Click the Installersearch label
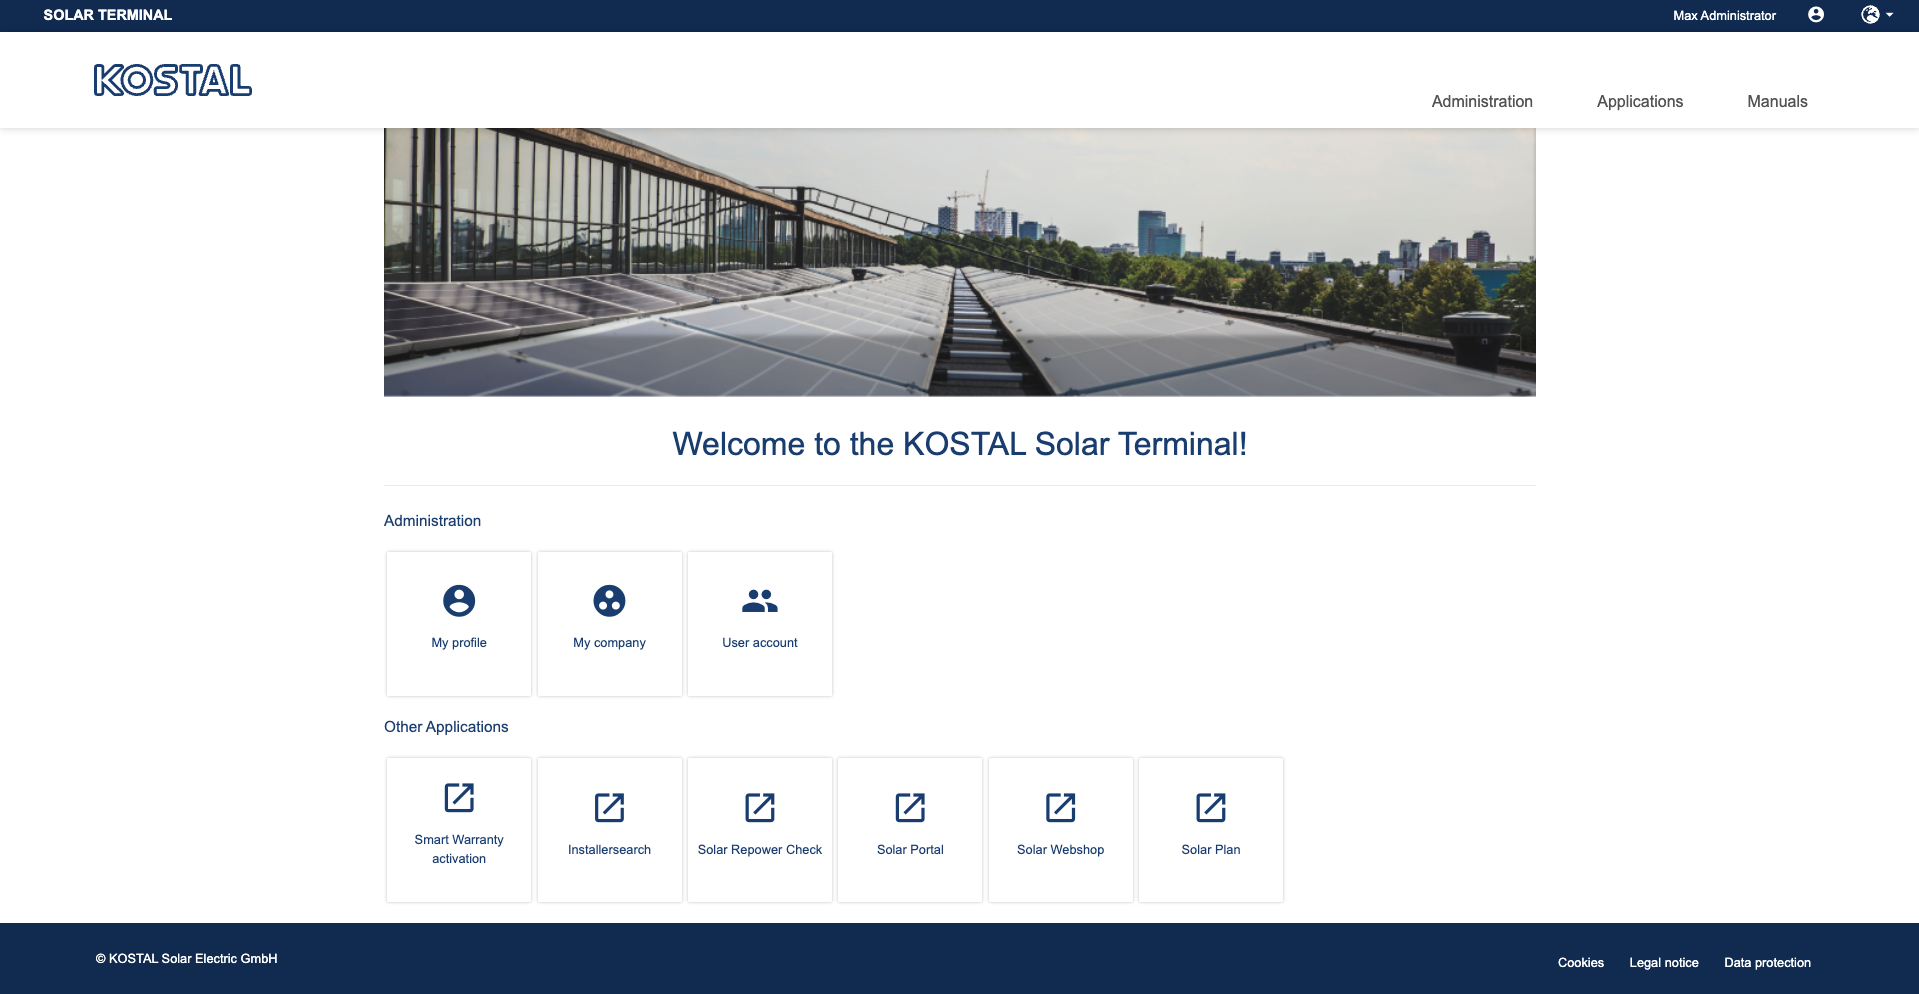This screenshot has height=994, width=1919. tap(609, 850)
